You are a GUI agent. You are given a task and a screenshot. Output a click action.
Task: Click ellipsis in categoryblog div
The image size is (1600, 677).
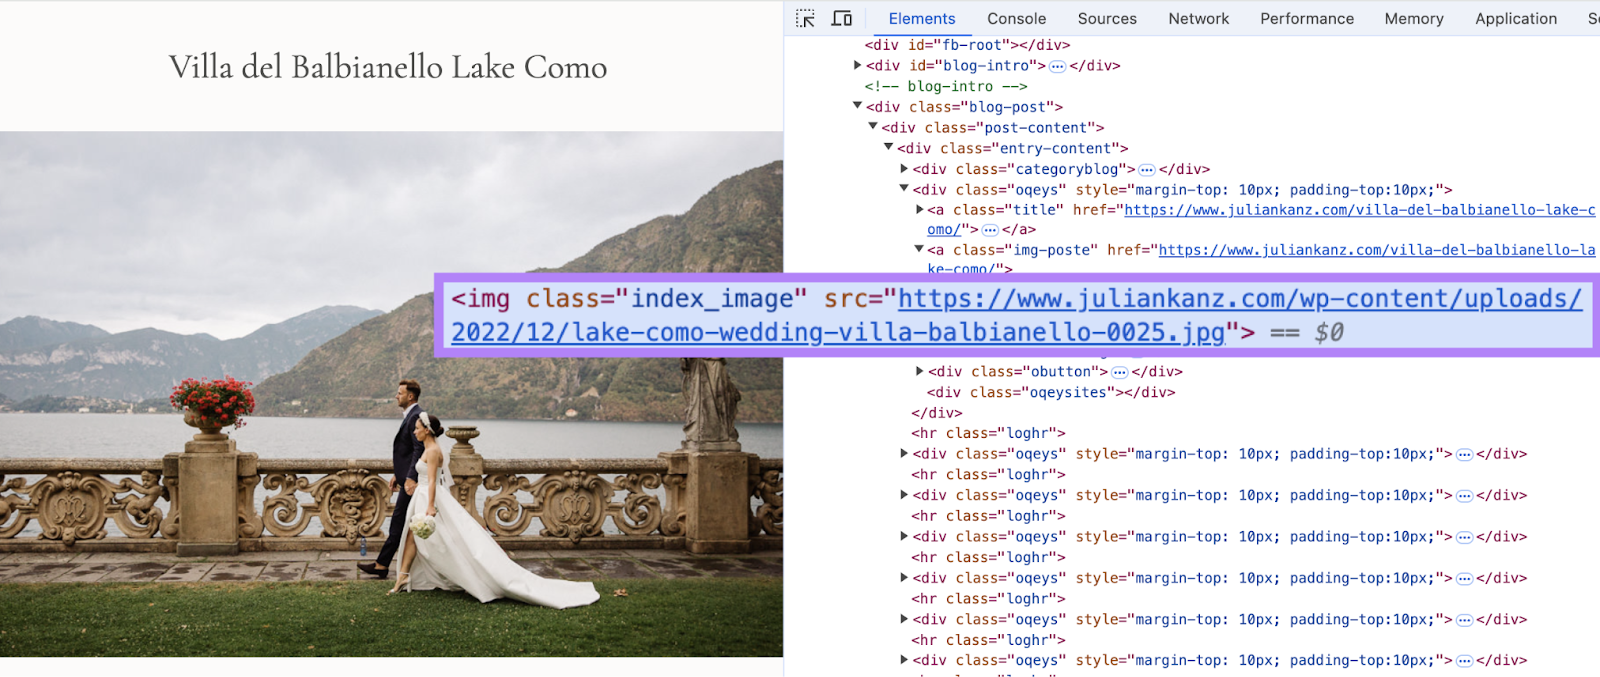1147,170
